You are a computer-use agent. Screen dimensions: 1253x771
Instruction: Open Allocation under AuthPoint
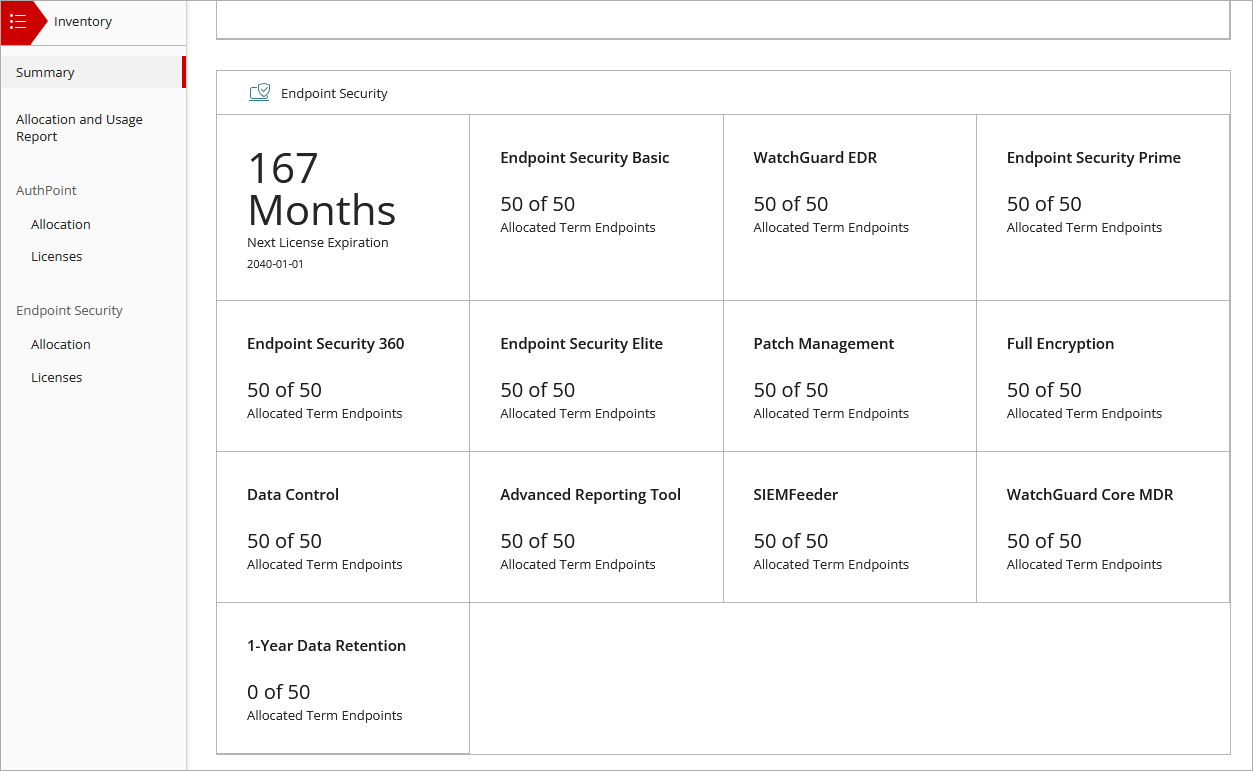(60, 224)
